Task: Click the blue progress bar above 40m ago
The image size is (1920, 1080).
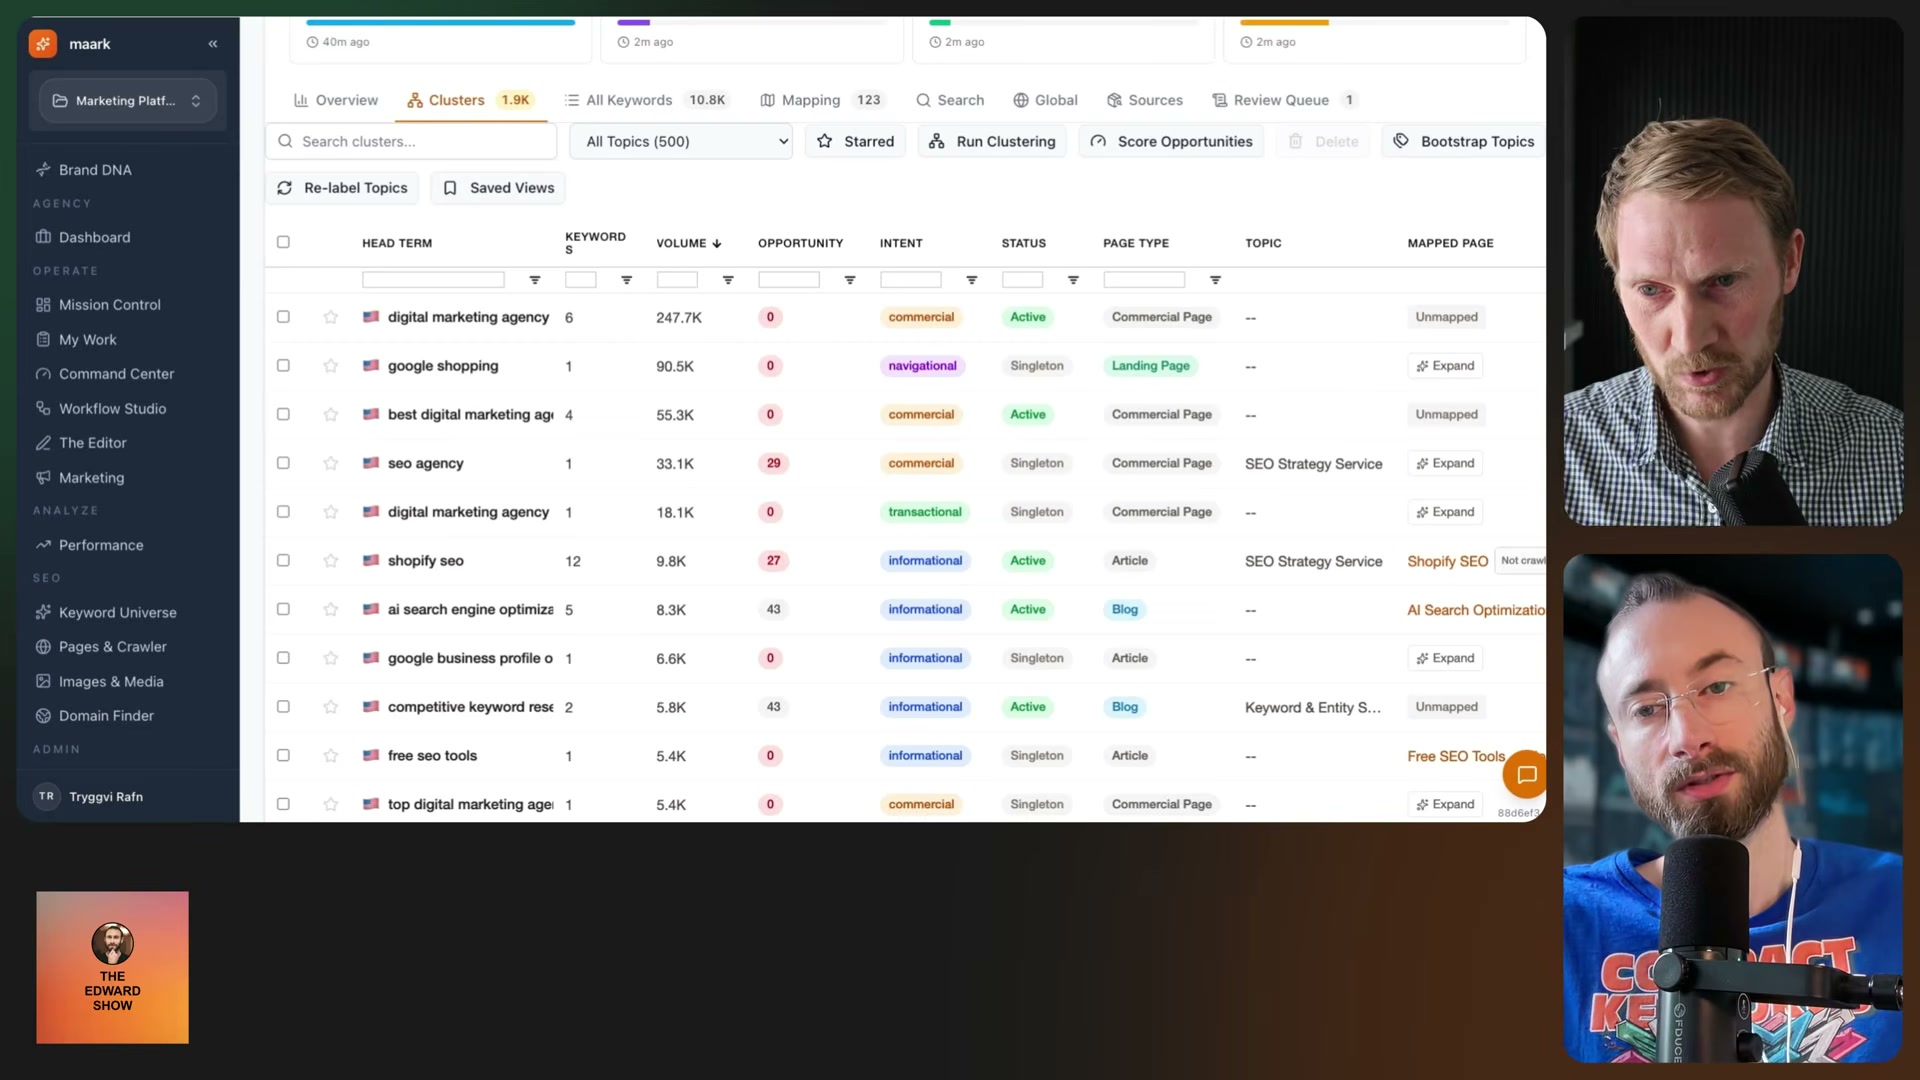Action: [x=440, y=22]
